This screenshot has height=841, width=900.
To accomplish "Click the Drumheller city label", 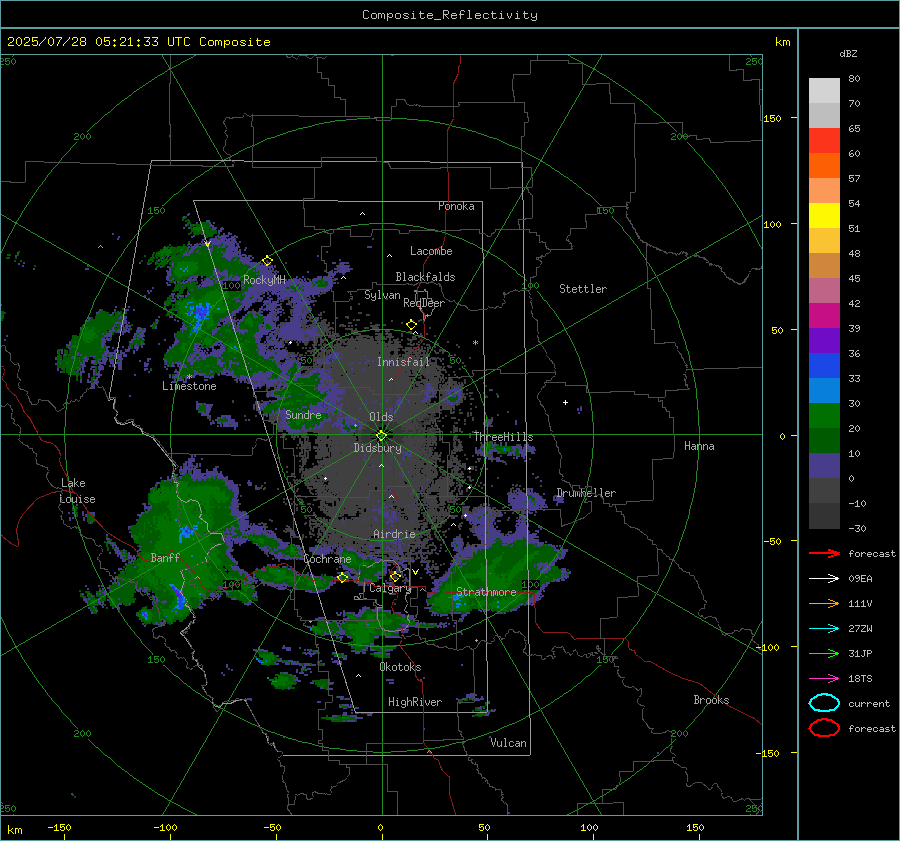I will (586, 493).
